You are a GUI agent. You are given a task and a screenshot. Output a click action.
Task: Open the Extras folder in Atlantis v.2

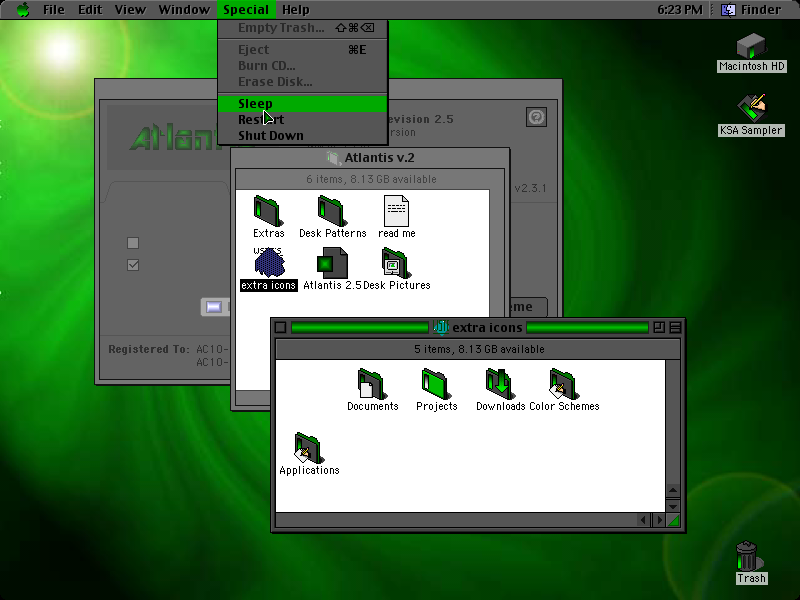coord(268,211)
